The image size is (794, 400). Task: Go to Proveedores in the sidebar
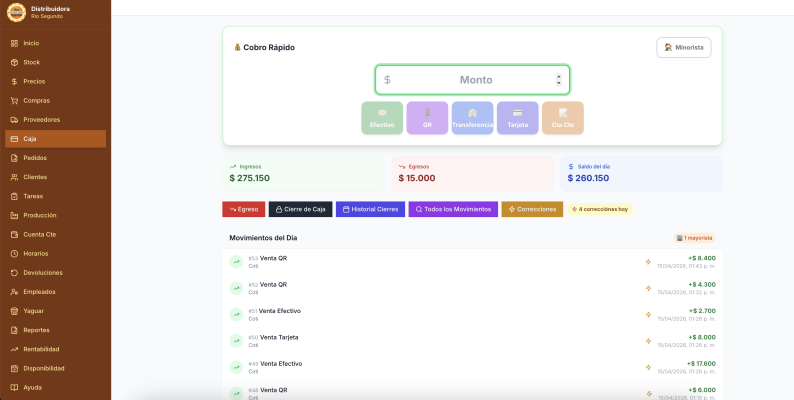click(41, 119)
